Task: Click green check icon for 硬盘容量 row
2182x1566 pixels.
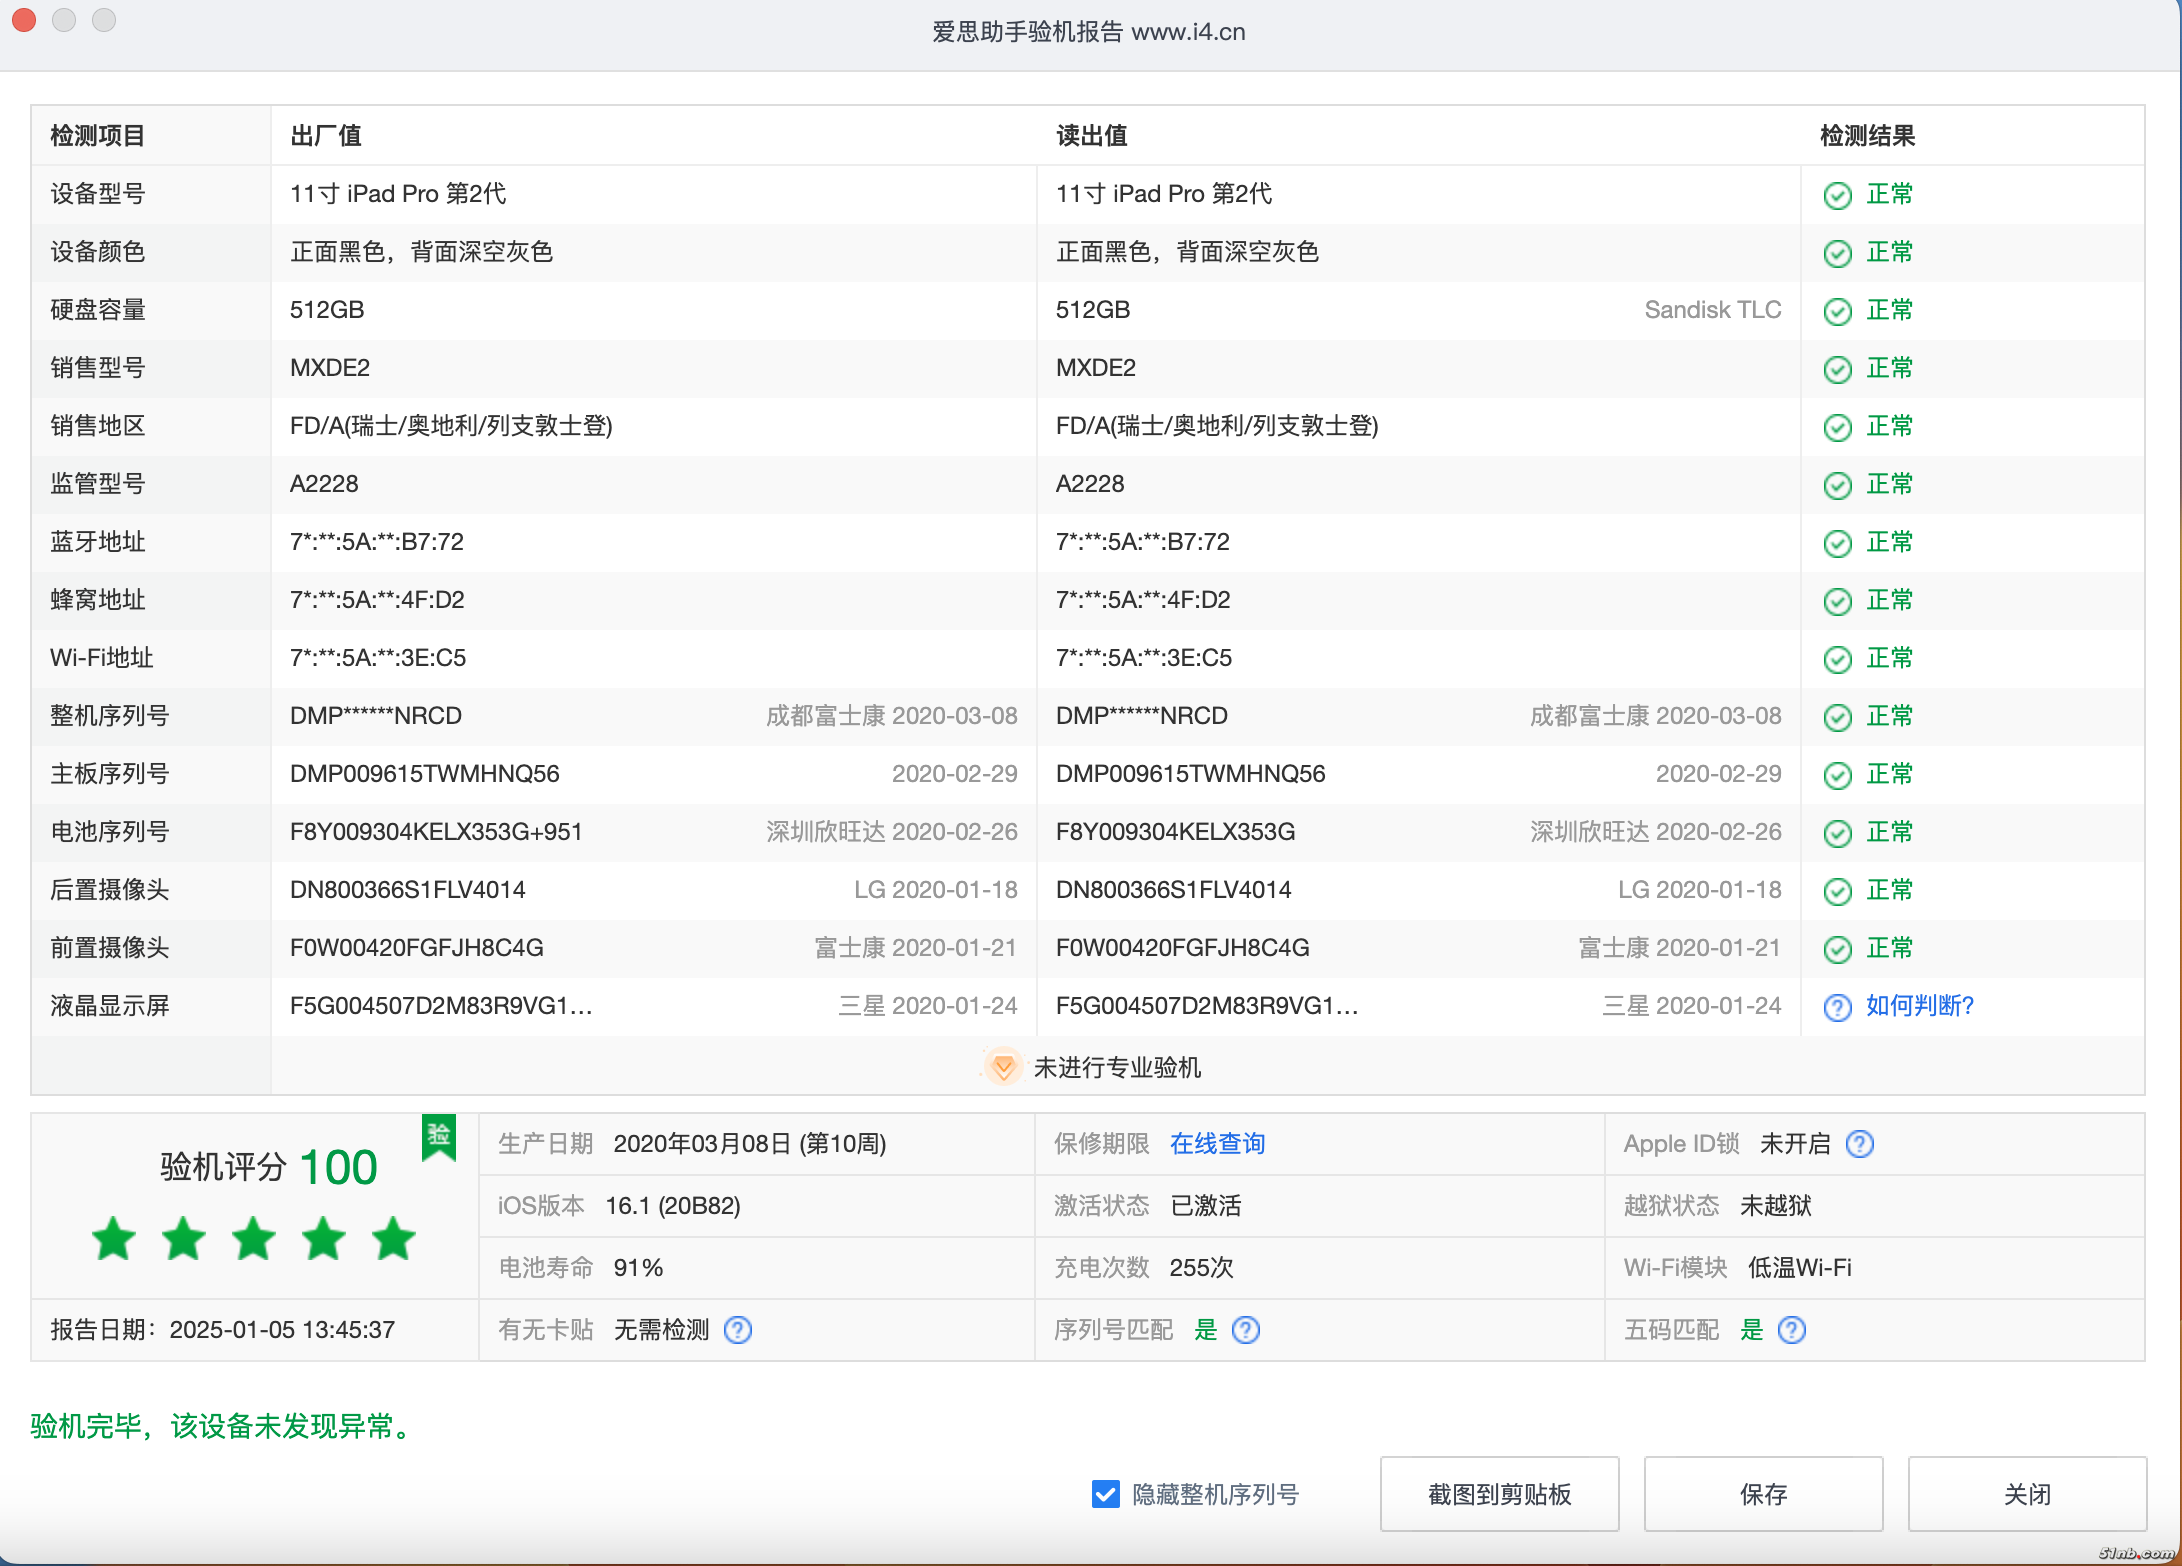Action: coord(1837,311)
